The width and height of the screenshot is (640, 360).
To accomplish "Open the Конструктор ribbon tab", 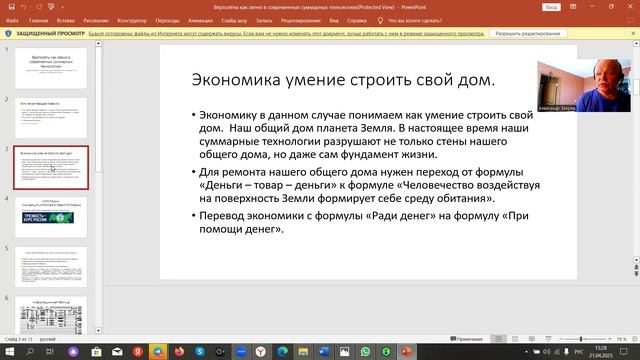I will tap(132, 20).
